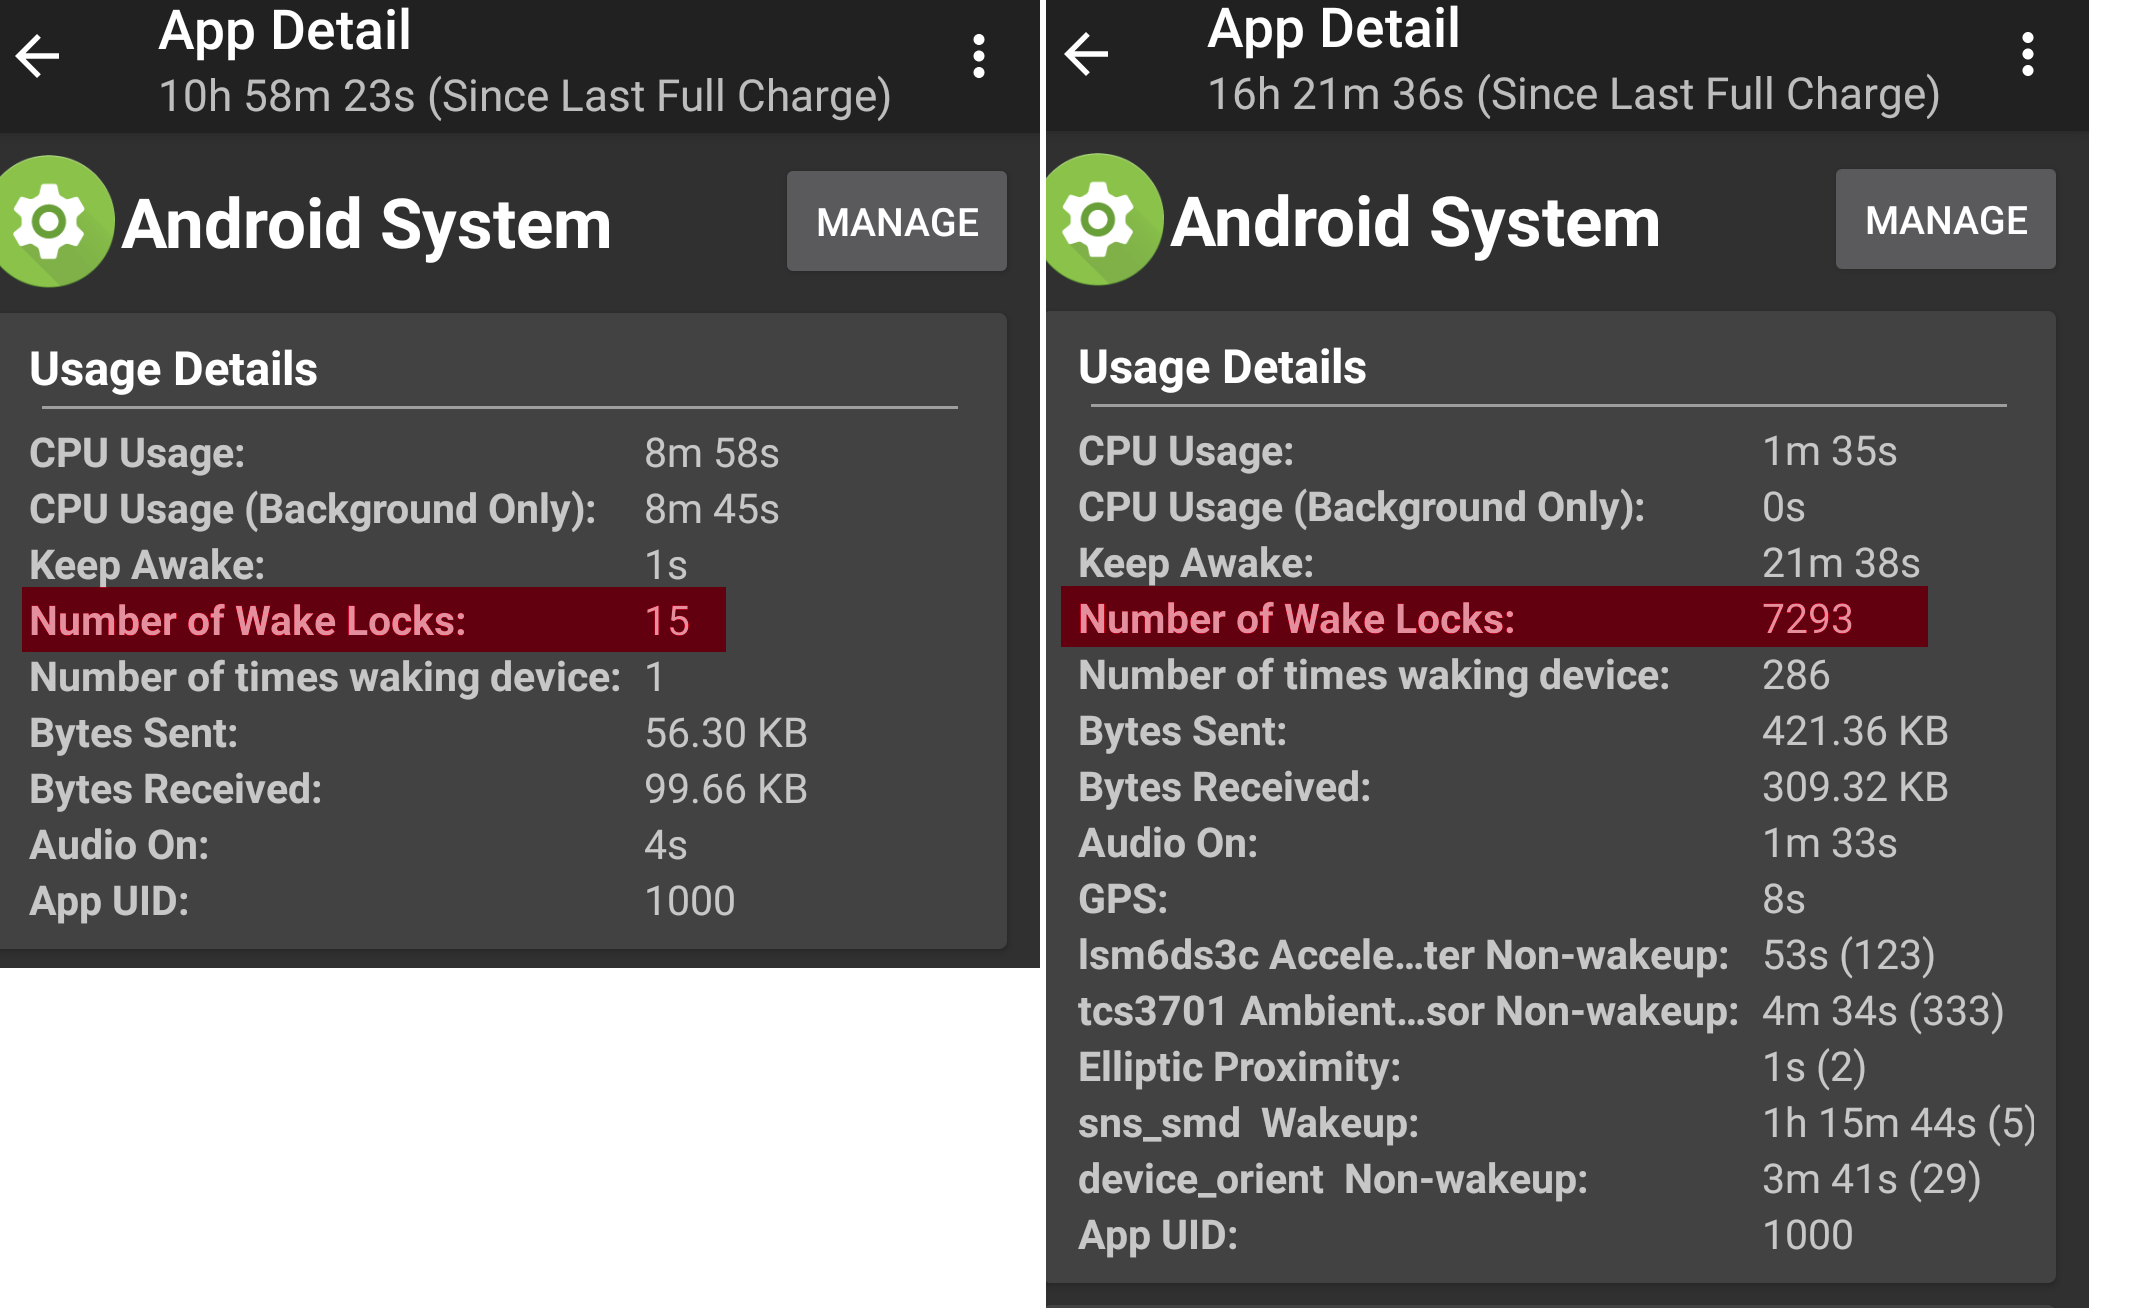Tap Android System gear icon on right

point(1099,219)
